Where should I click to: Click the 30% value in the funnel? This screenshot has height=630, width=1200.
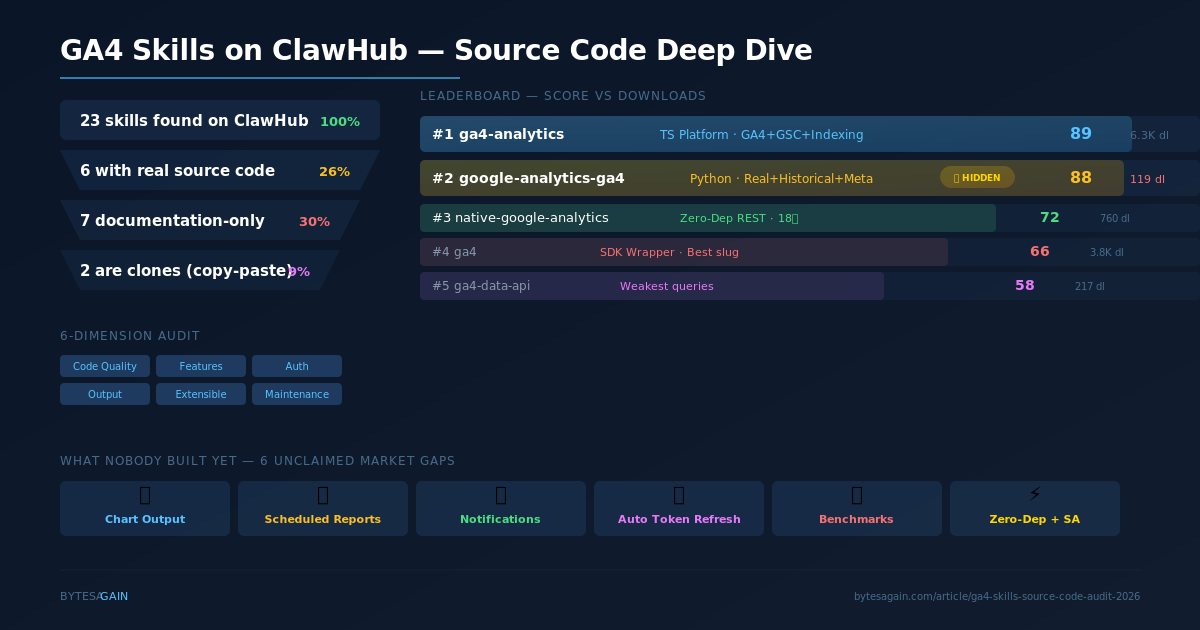[314, 222]
